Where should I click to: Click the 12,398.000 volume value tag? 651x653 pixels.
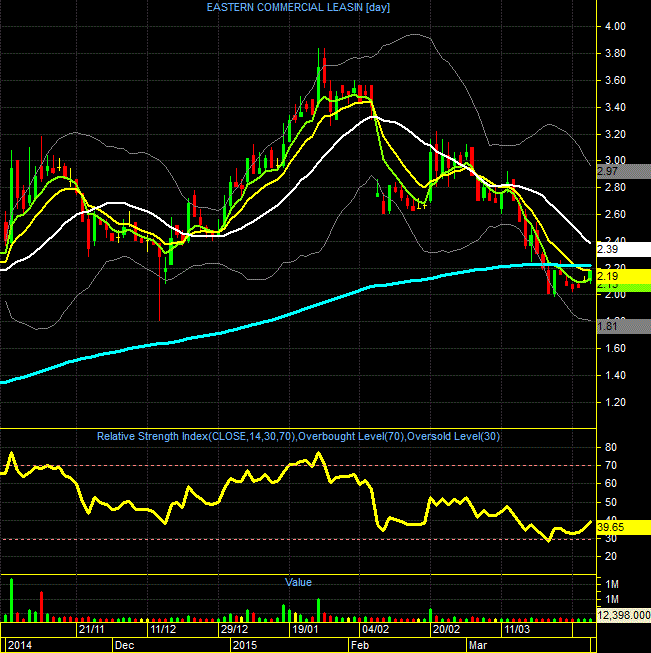[x=624, y=615]
